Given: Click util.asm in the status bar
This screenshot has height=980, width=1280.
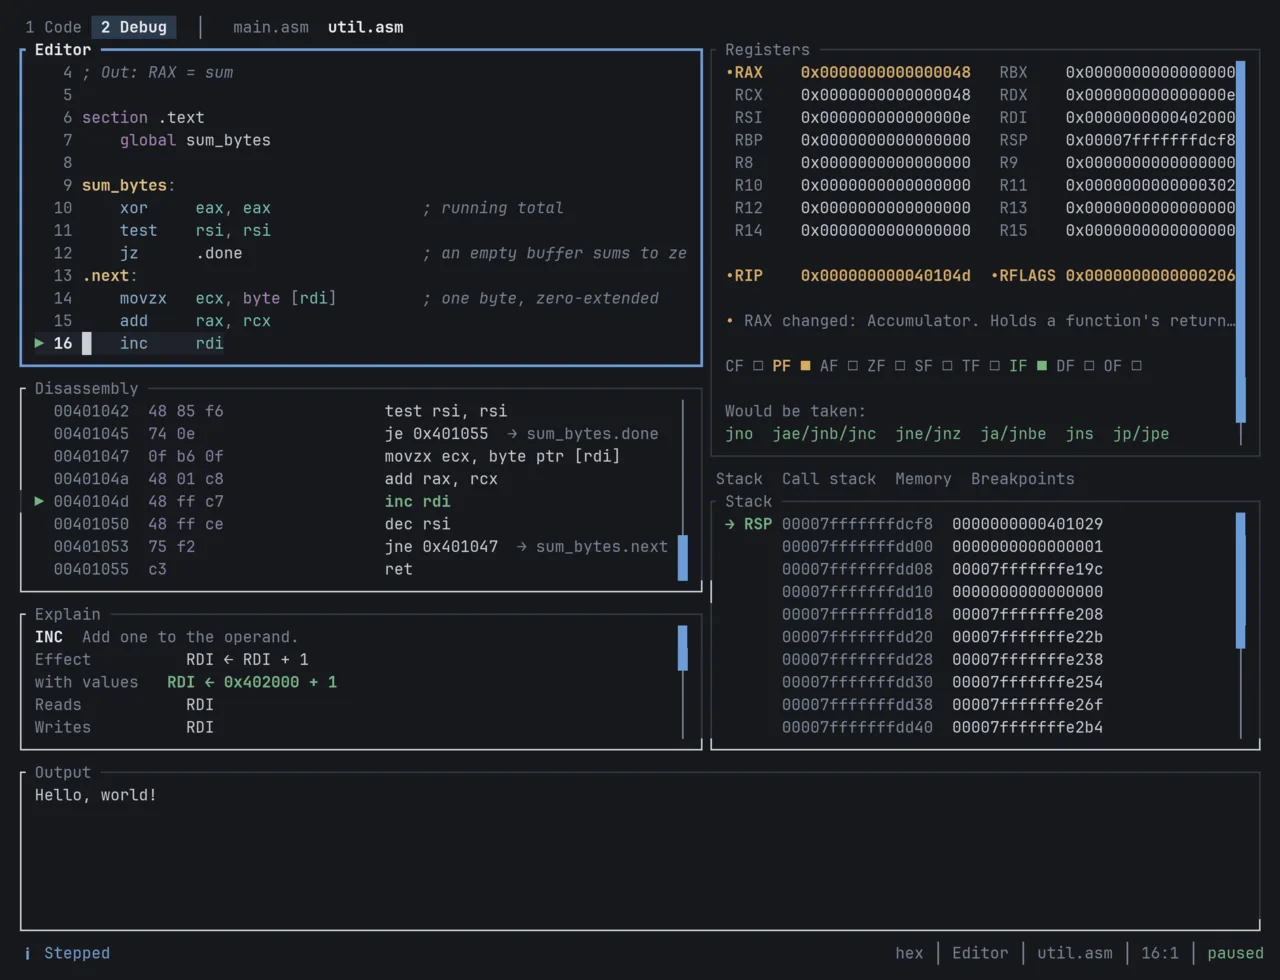Looking at the screenshot, I should pos(1075,953).
